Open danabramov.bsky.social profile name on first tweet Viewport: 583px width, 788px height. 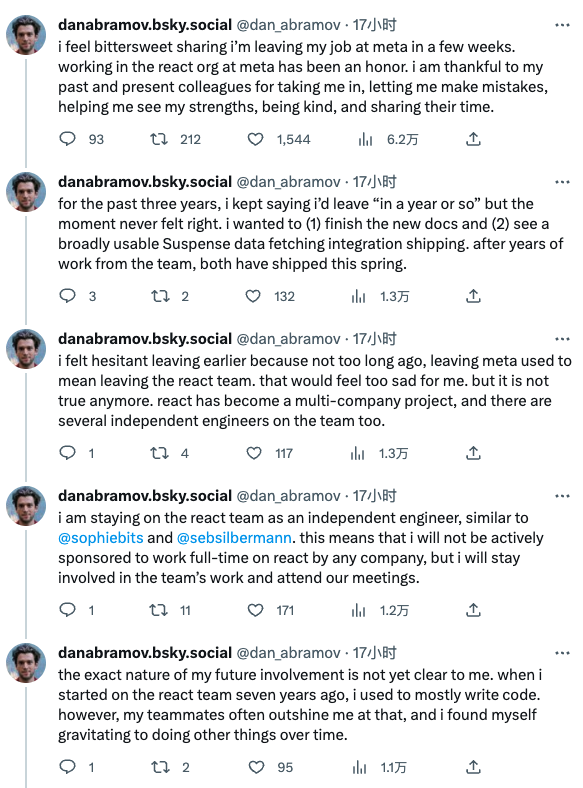pyautogui.click(x=145, y=25)
